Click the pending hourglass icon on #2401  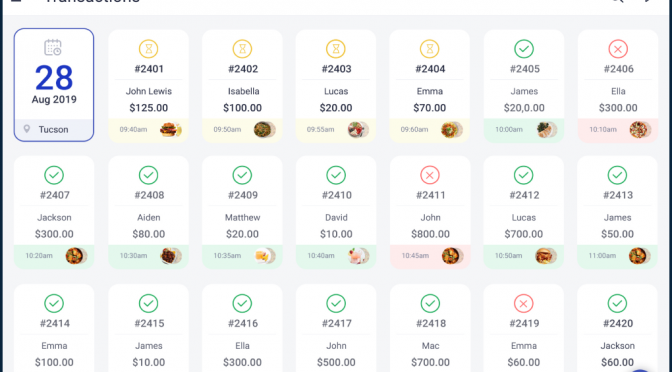(148, 49)
